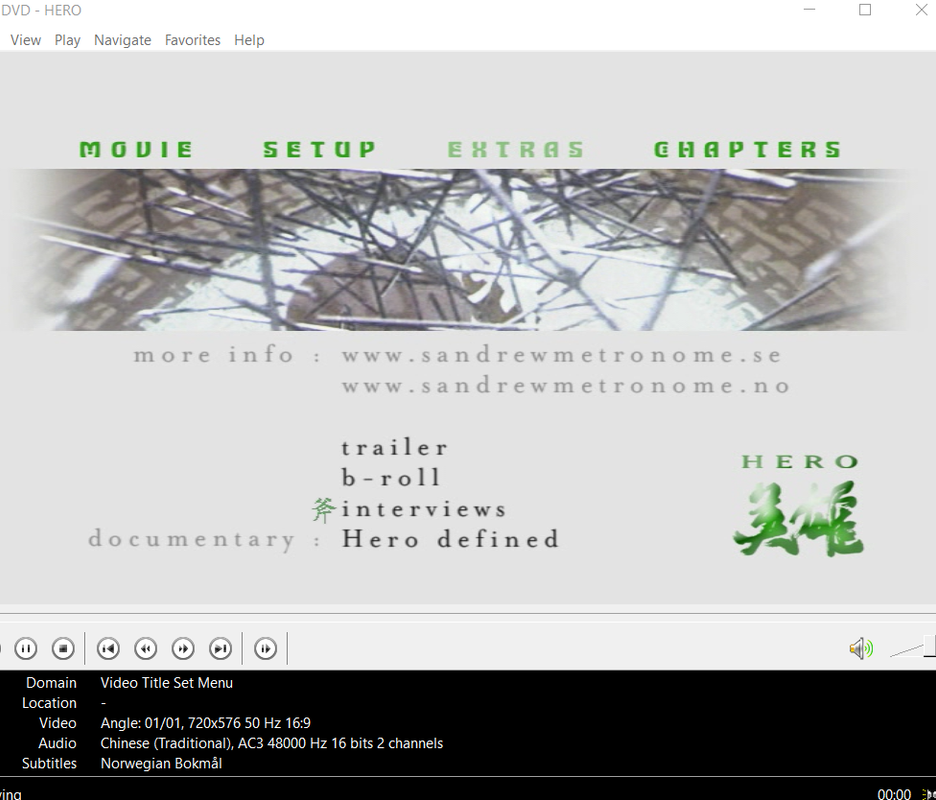Screen dimensions: 936x800
Task: Skip to previous chapter button
Action: click(x=108, y=648)
